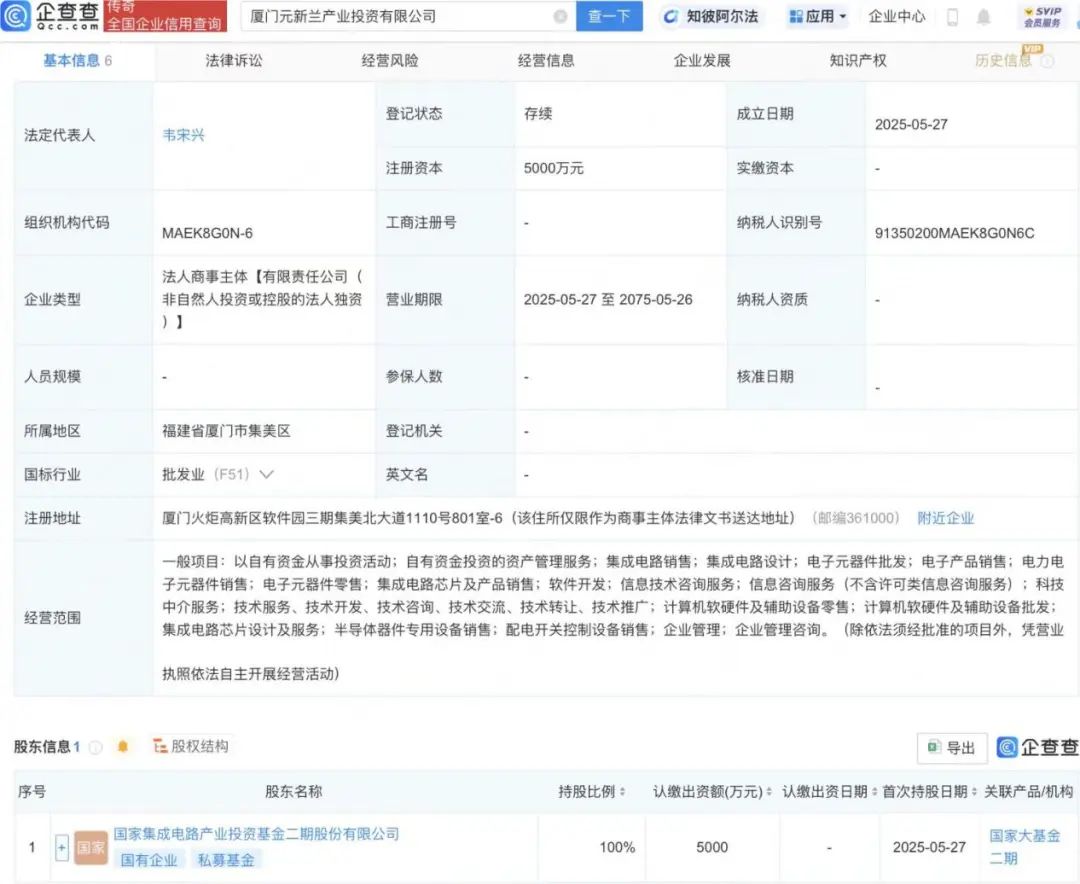Click the info icon next to 股东信息
This screenshot has height=884, width=1080.
click(96, 747)
